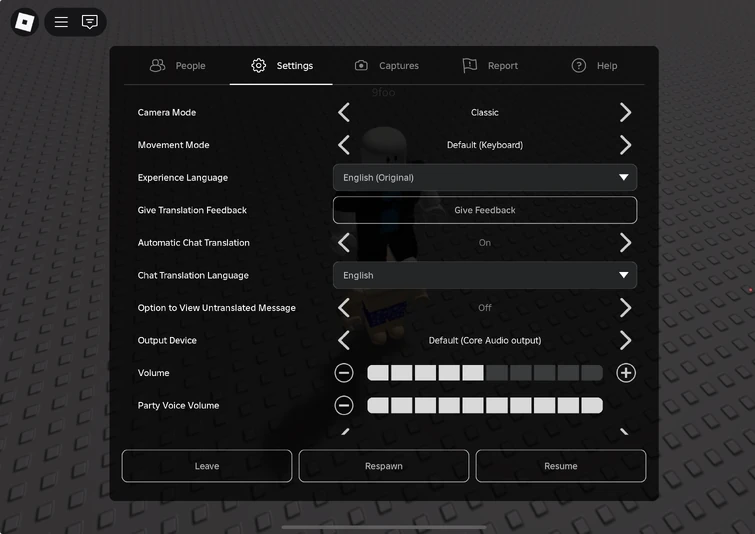Click the Default (Keyboard) value text
Viewport: 755px width, 534px height.
click(x=484, y=145)
